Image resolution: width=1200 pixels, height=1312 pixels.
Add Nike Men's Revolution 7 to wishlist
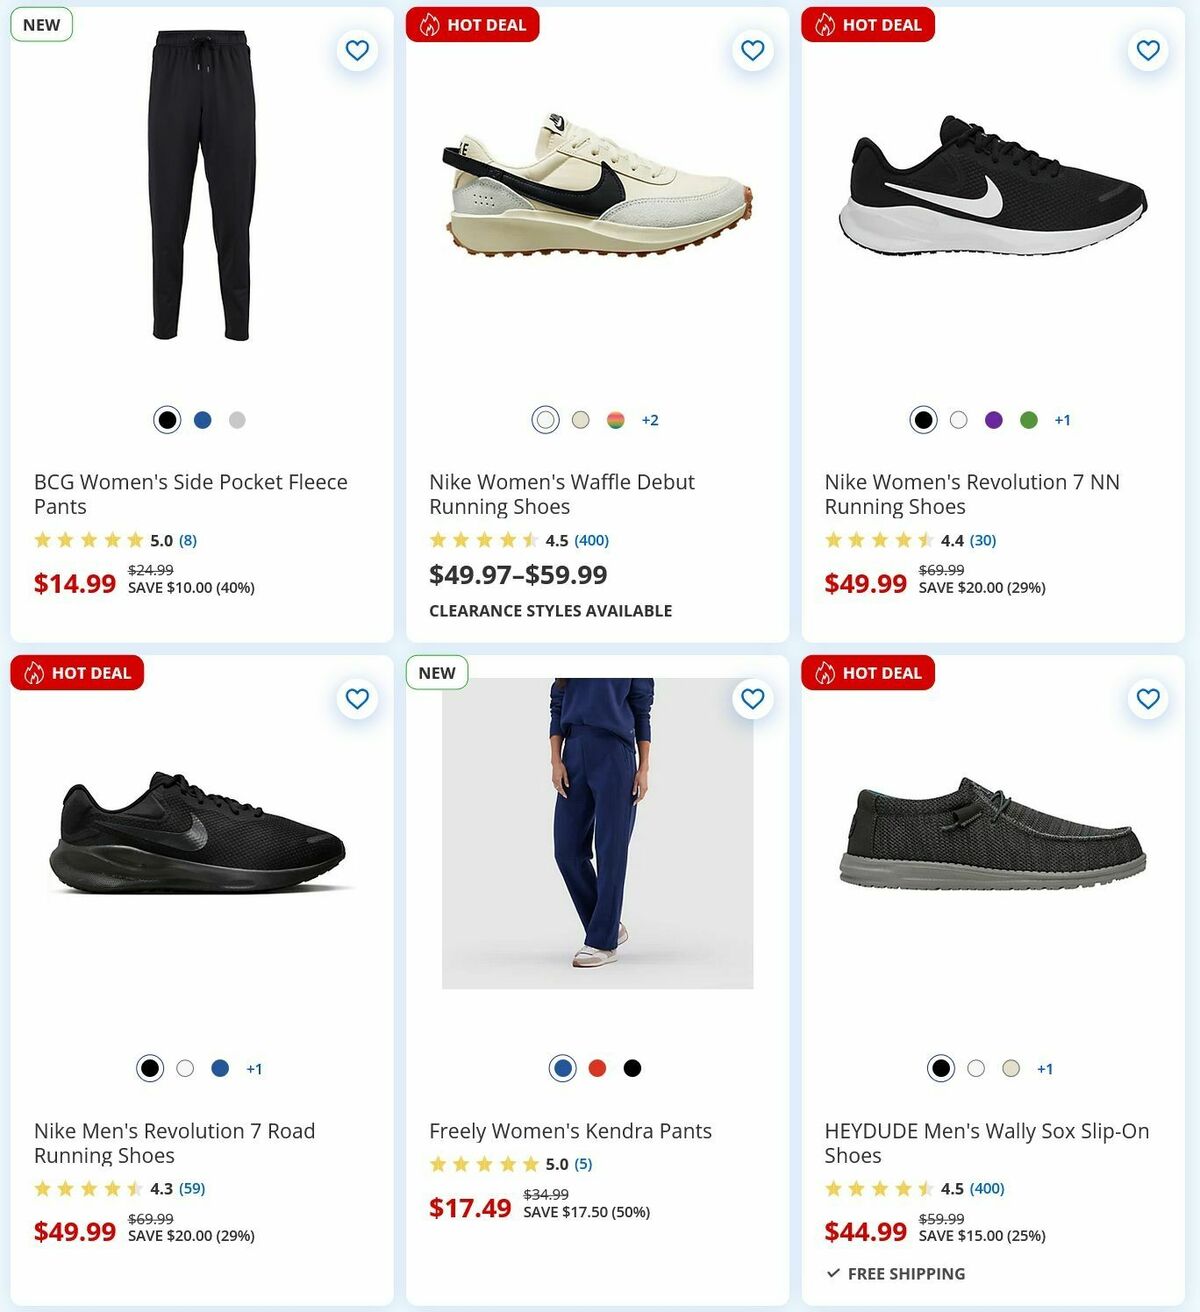point(357,699)
